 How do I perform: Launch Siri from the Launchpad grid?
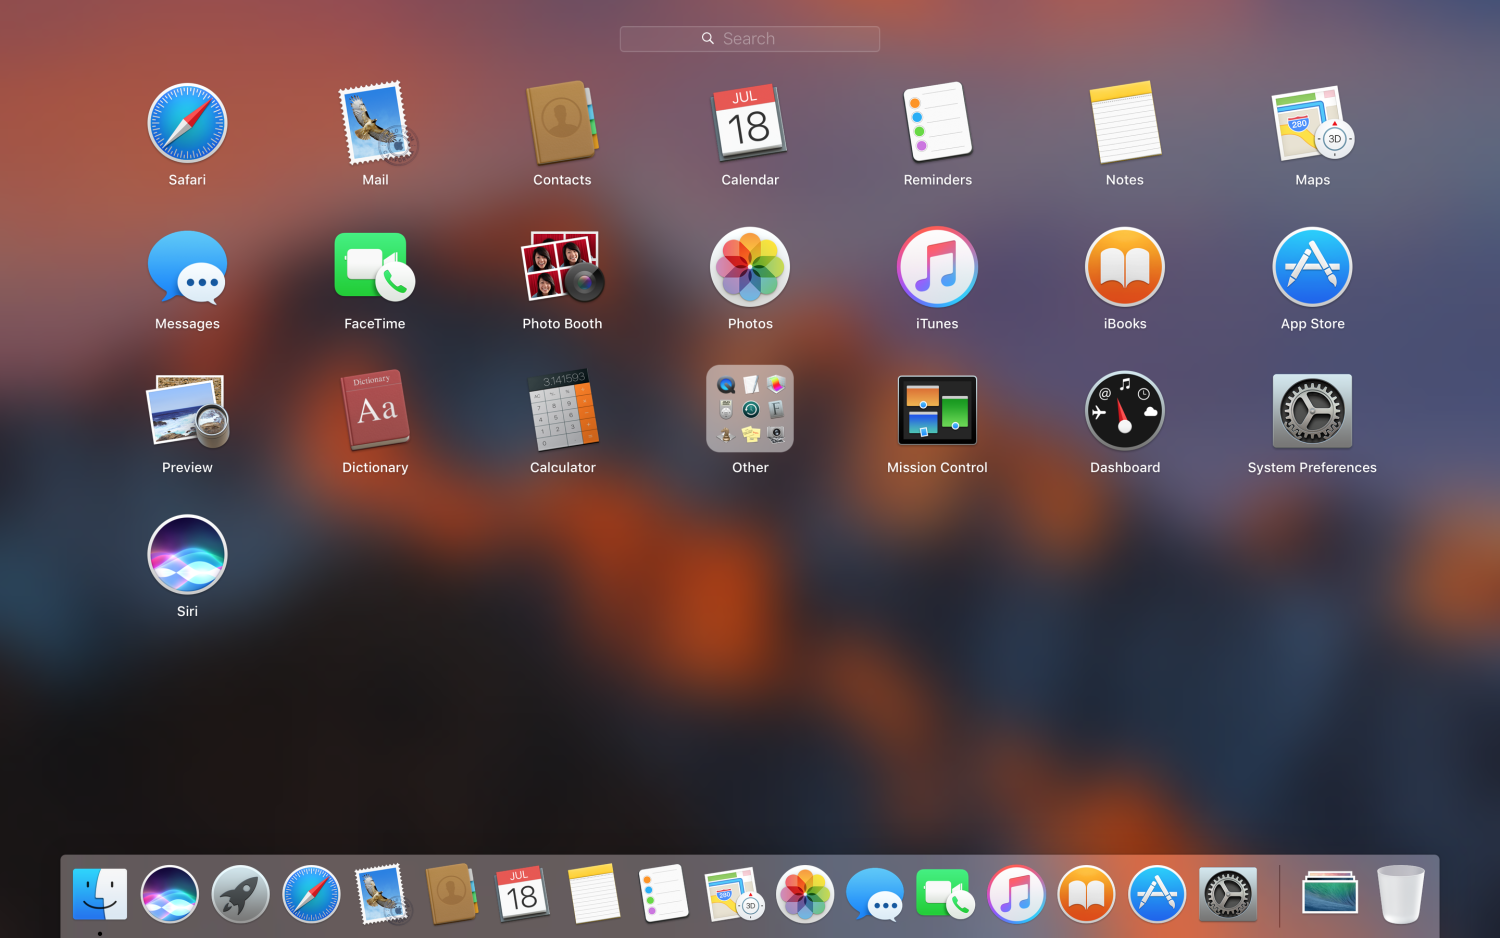pos(187,555)
